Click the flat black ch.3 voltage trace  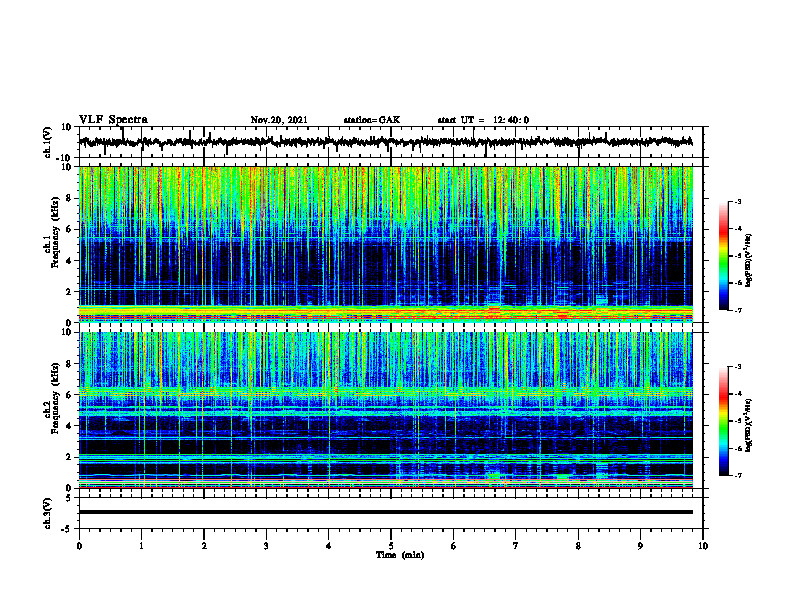386,512
